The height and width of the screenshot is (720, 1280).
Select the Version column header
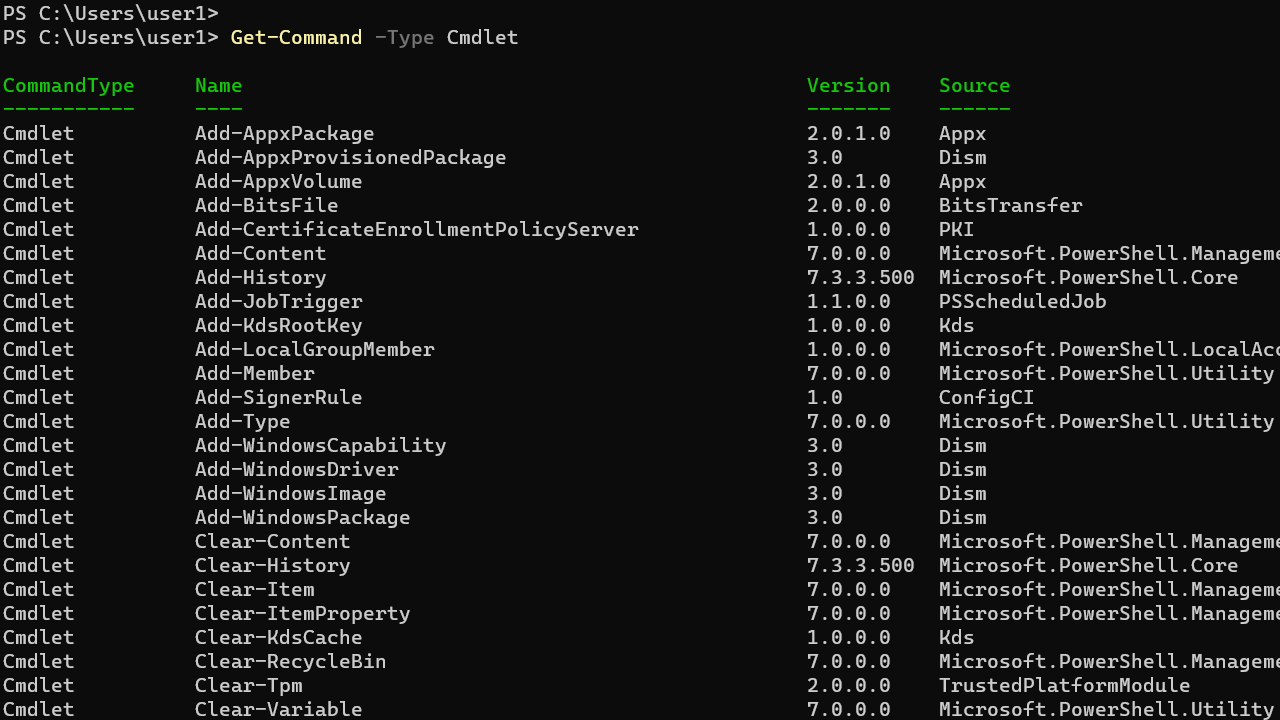pos(848,85)
